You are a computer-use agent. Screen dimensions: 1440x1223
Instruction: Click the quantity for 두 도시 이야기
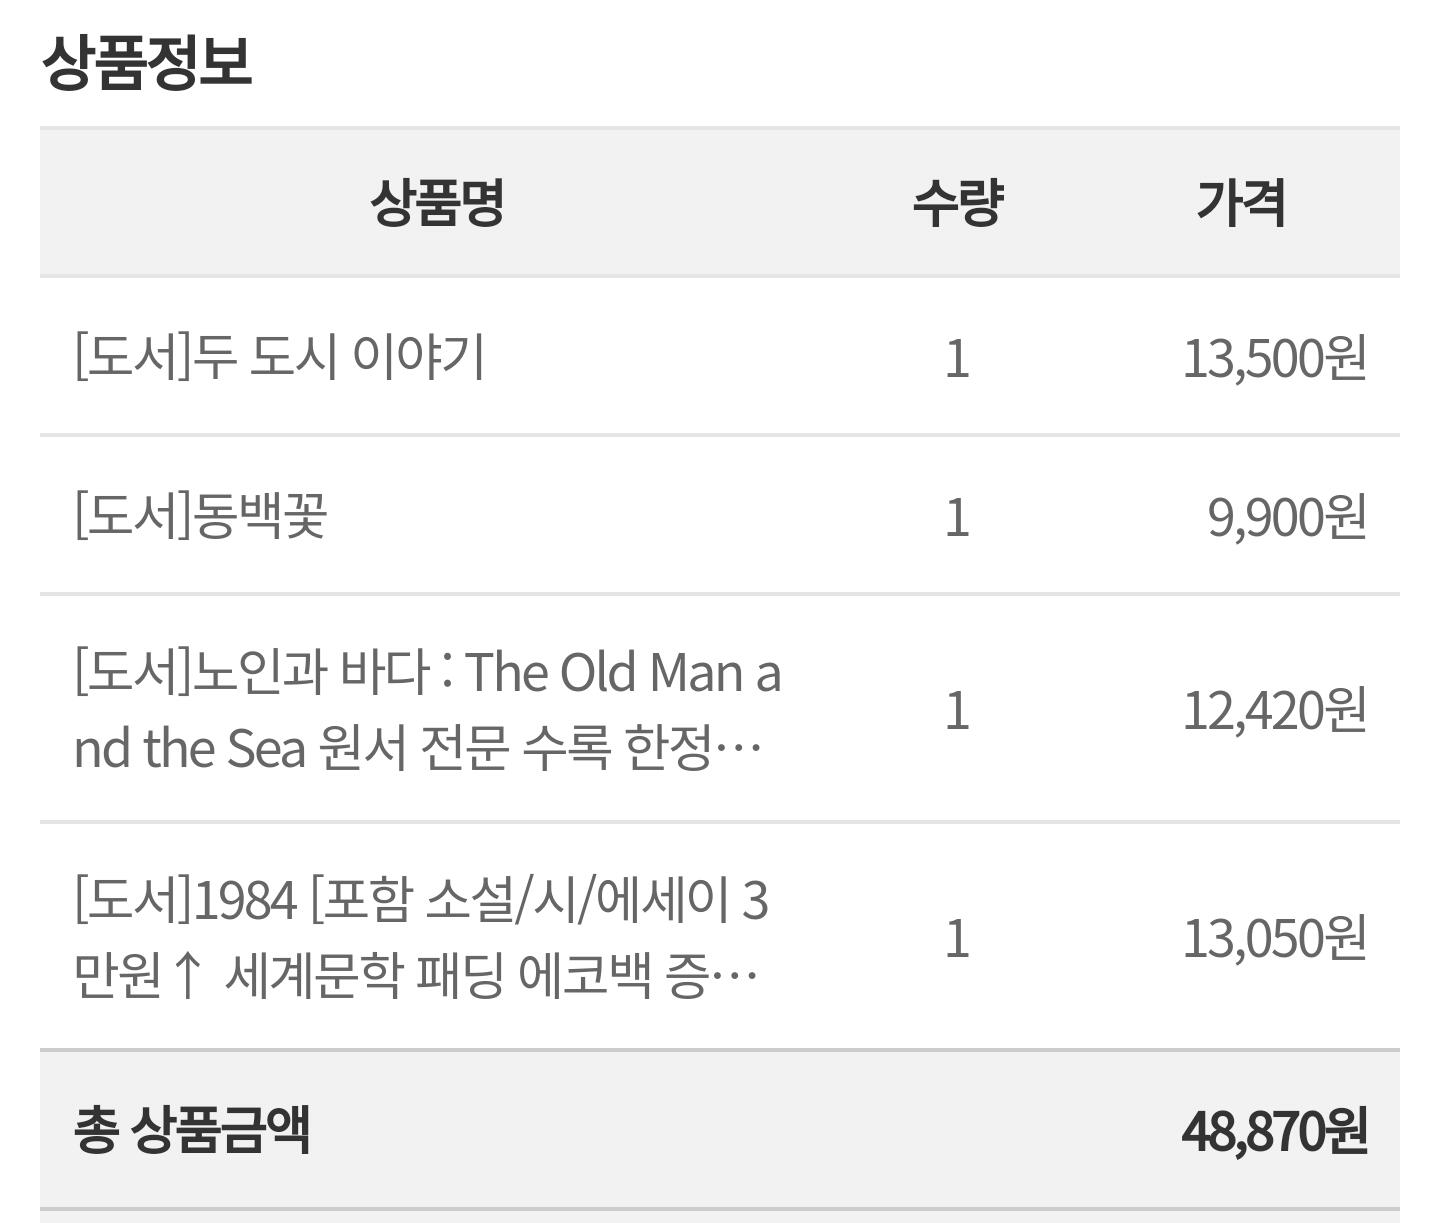pos(957,358)
